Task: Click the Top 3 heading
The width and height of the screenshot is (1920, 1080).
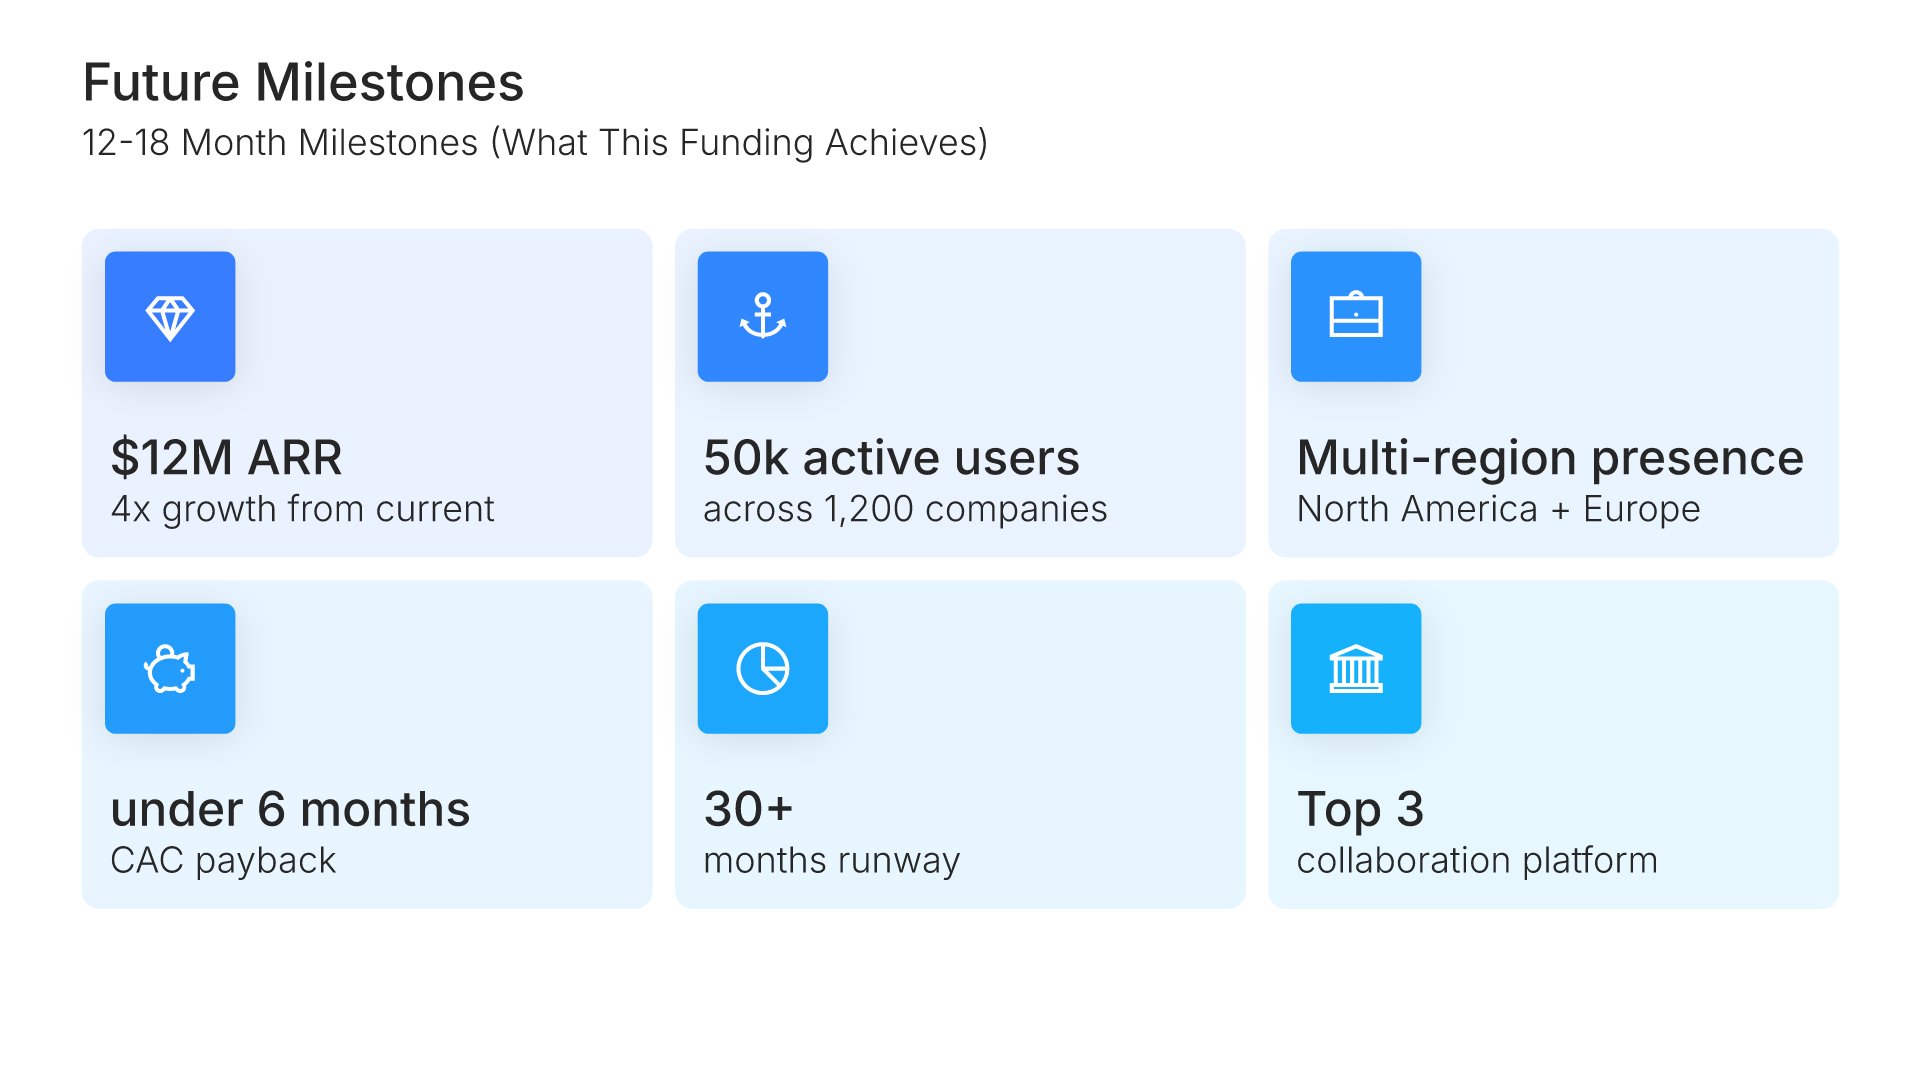Action: pos(1360,809)
